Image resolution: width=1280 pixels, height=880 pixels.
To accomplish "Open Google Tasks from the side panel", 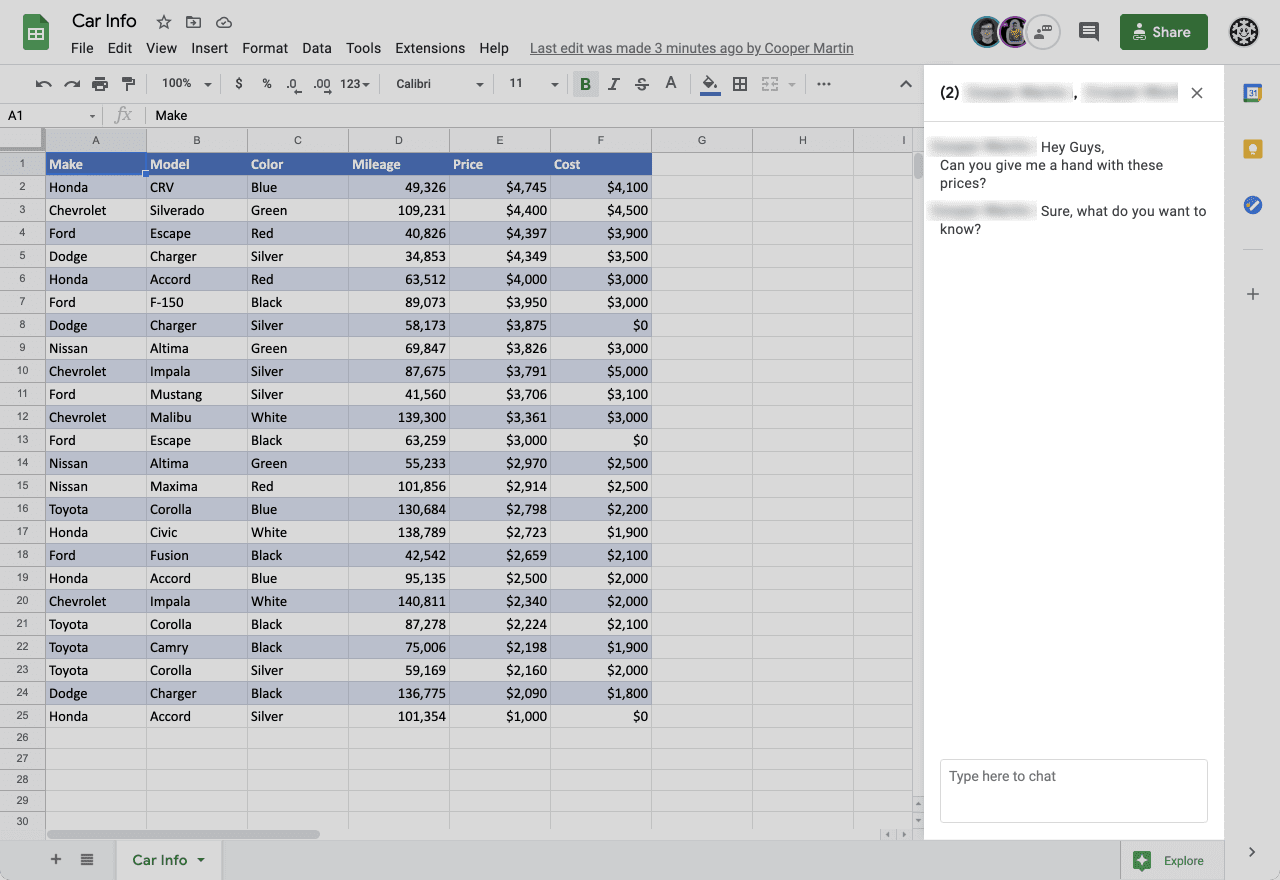I will pyautogui.click(x=1253, y=206).
